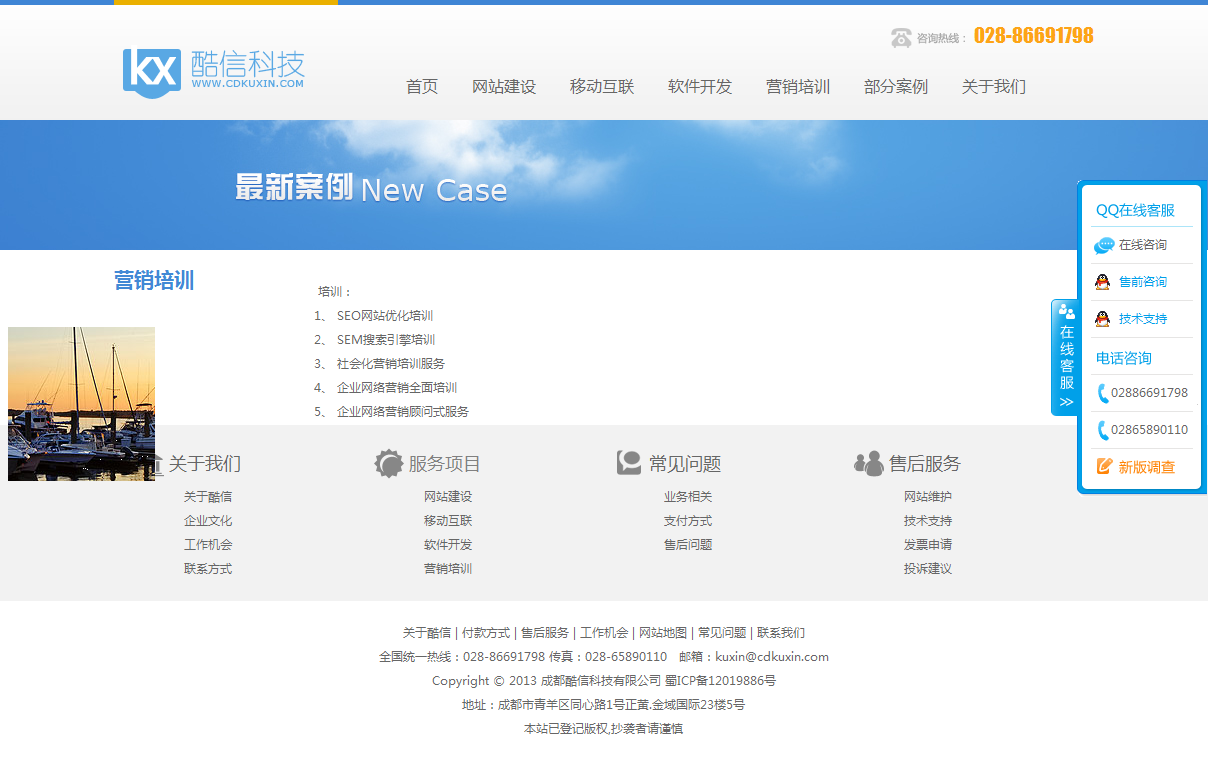Screen dimensions: 1208x761
Task: Open 发票申请 under 售后服务
Action: (928, 545)
